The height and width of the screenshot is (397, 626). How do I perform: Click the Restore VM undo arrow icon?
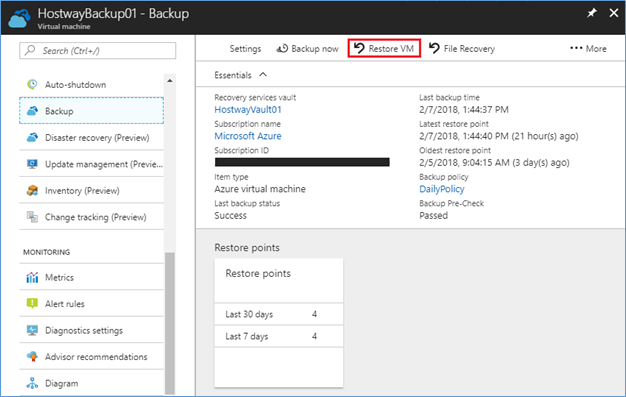(x=359, y=48)
